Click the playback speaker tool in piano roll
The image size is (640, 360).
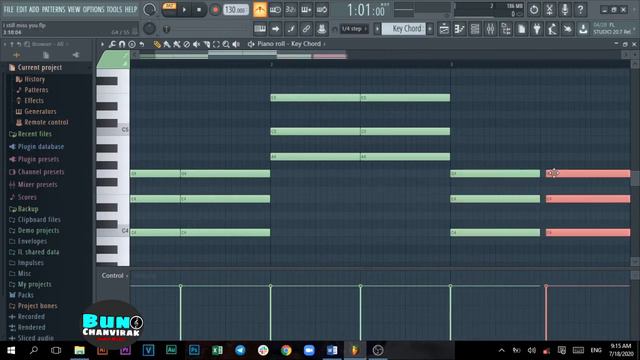point(236,44)
